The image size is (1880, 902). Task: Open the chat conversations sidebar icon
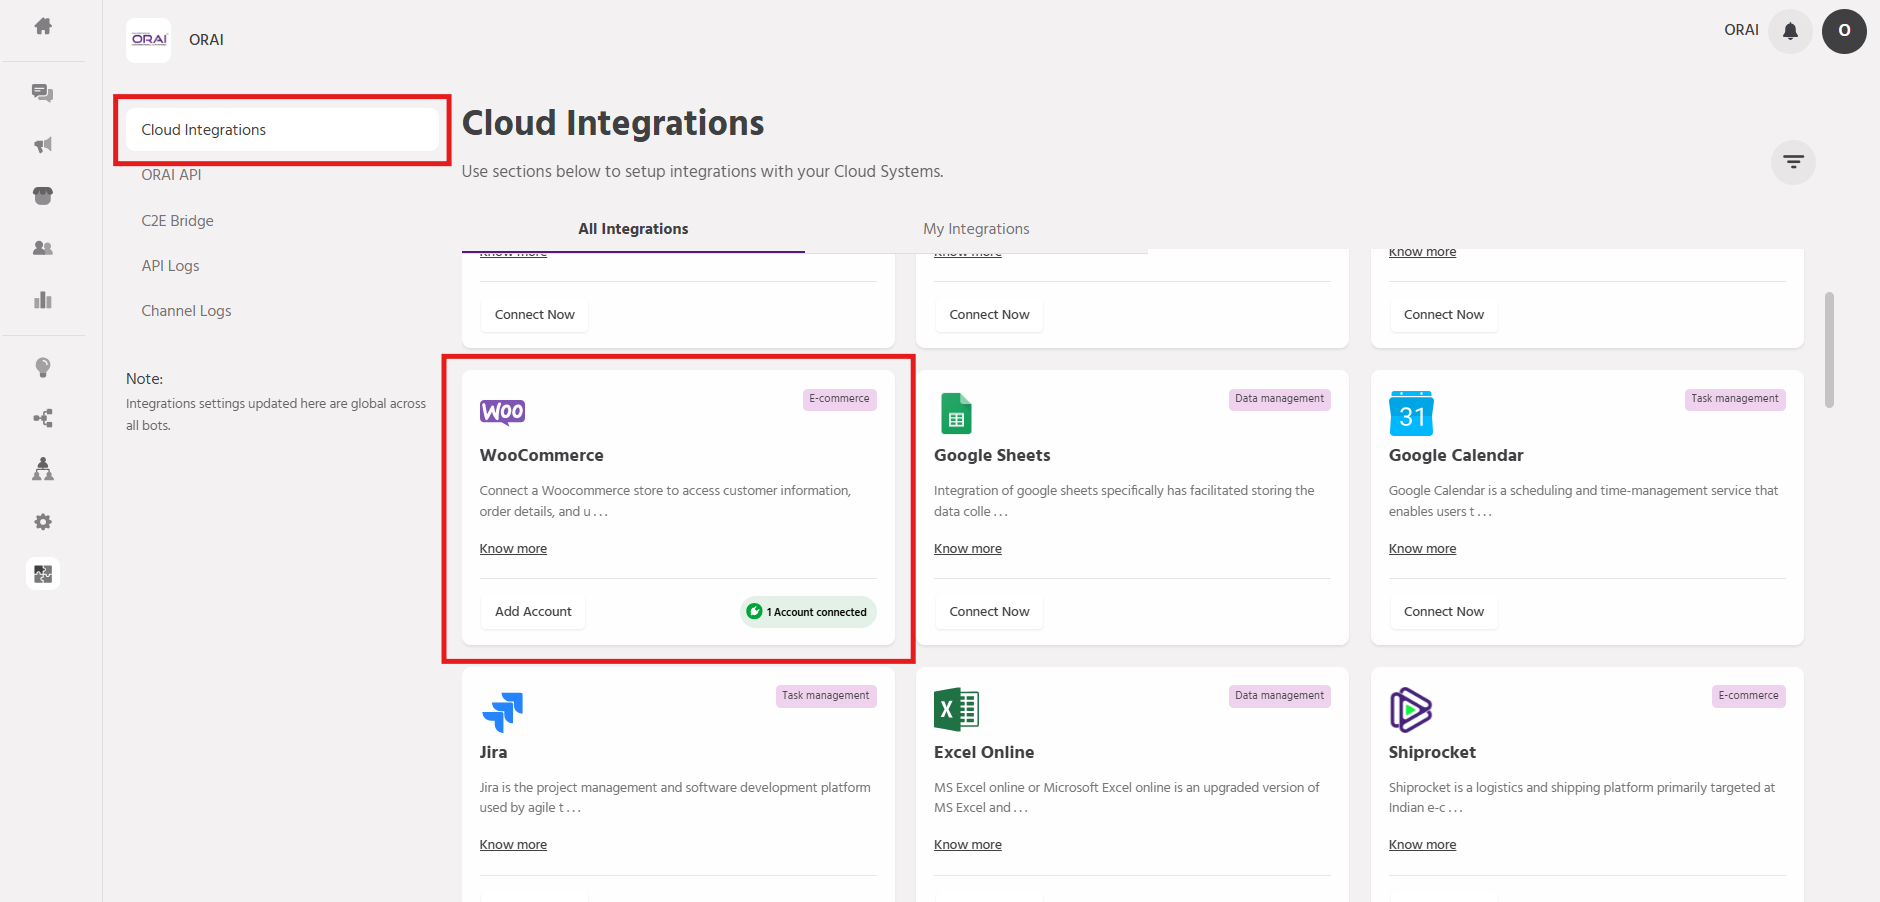tap(43, 93)
